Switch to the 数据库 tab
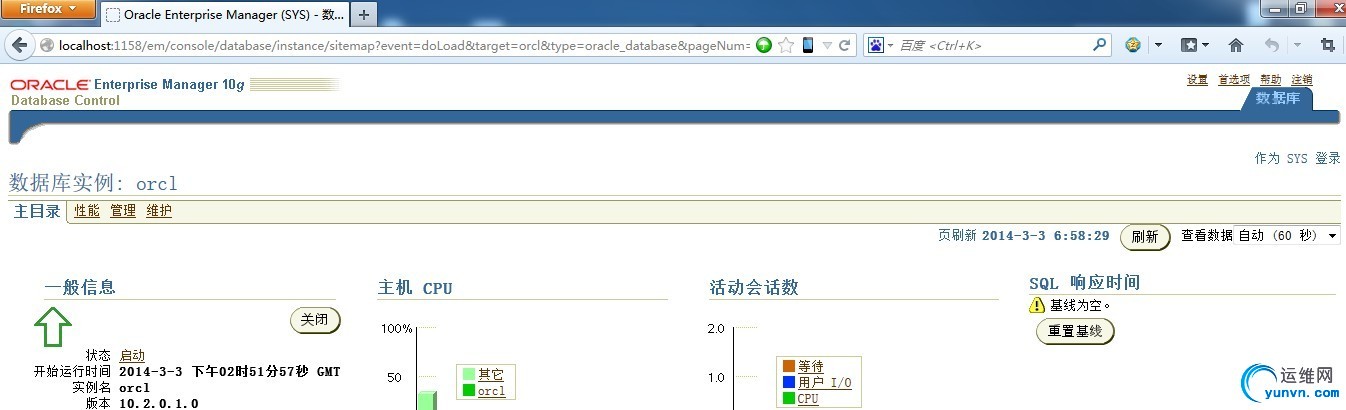 (x=1277, y=98)
